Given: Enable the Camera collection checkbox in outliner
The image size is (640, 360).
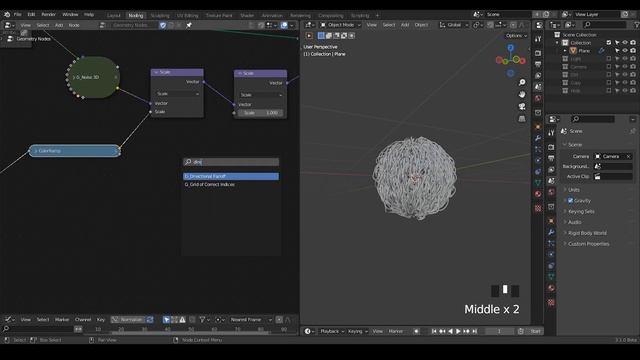Looking at the screenshot, I should (609, 67).
